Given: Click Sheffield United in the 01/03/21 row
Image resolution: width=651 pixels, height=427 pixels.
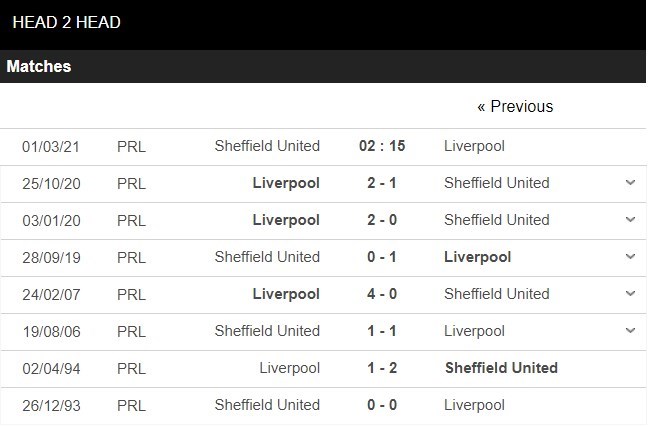Looking at the screenshot, I should [x=267, y=146].
